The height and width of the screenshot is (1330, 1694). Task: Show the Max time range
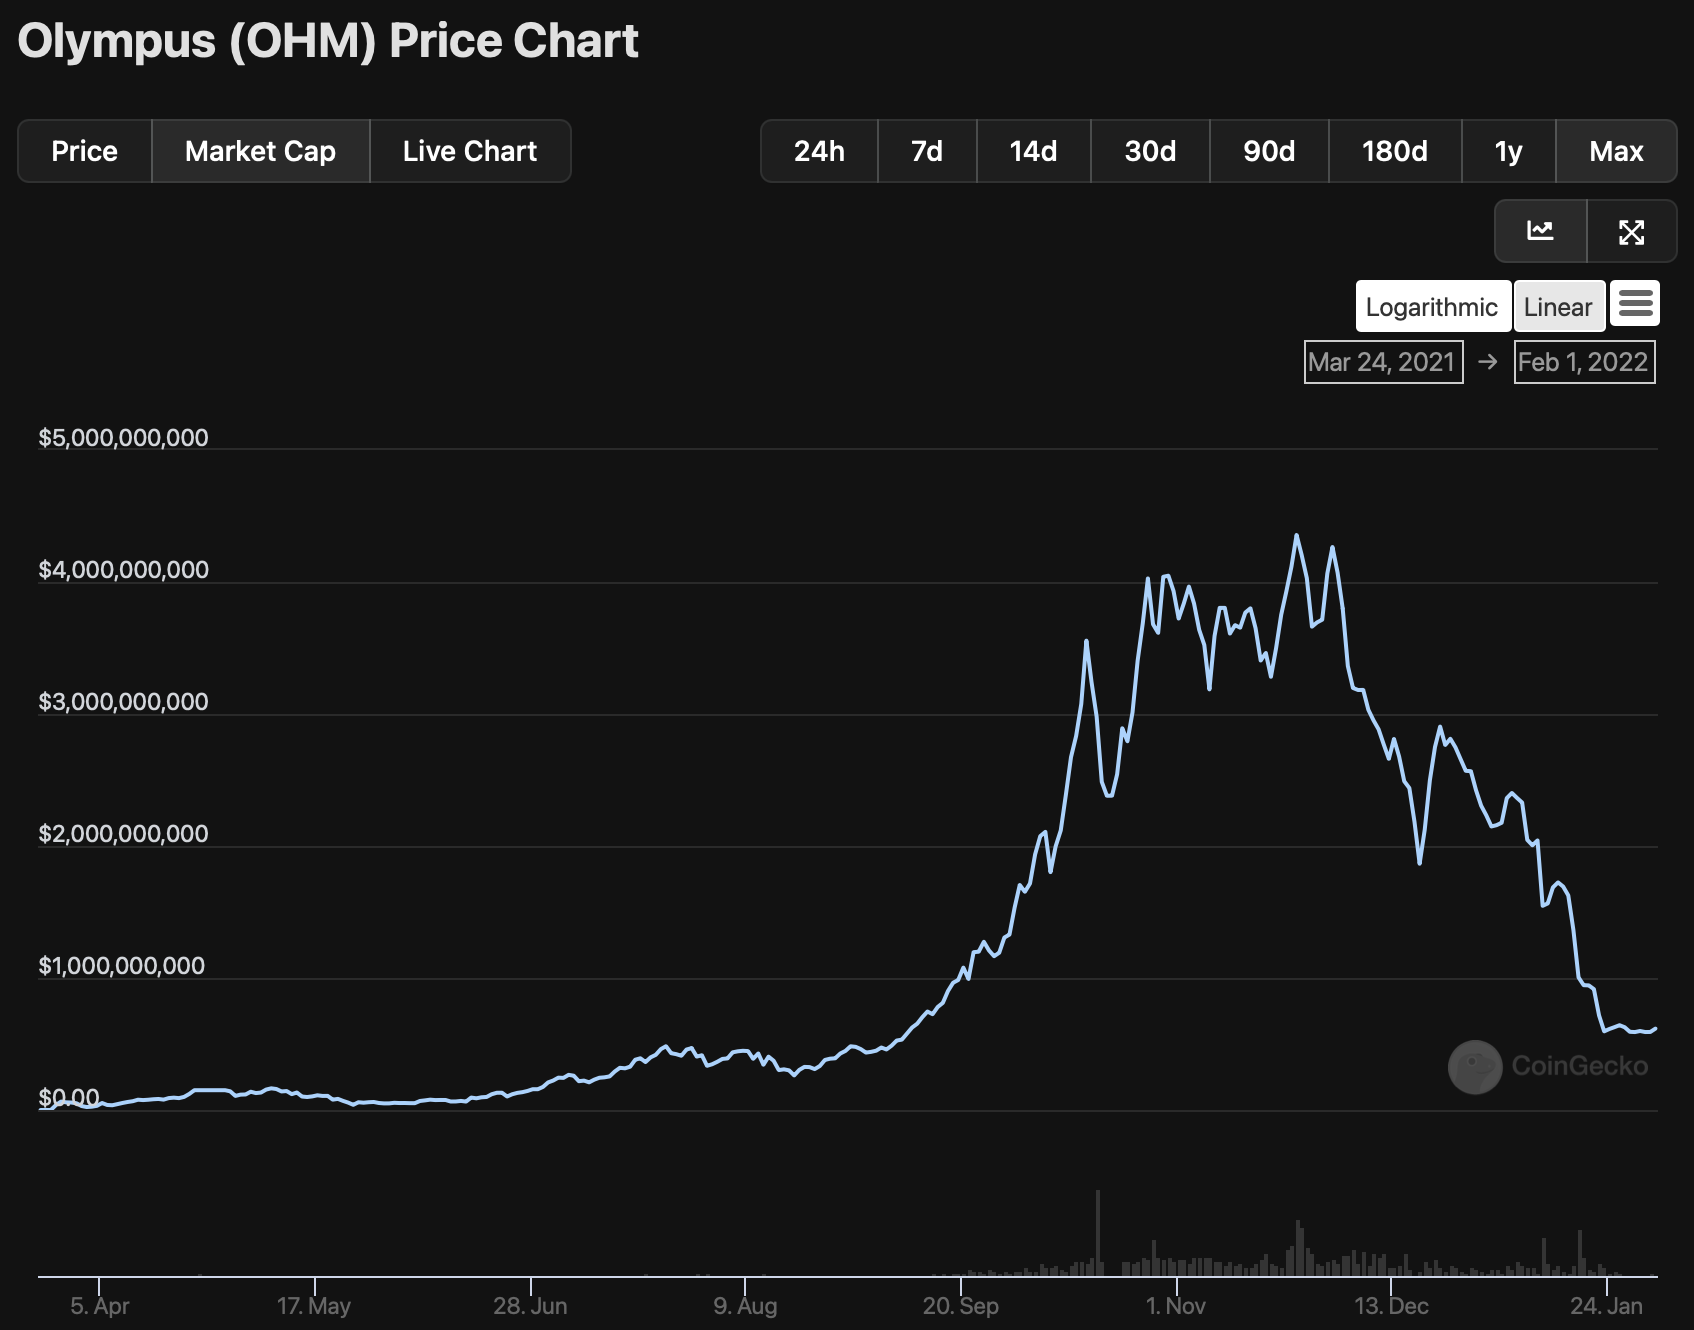[x=1616, y=151]
